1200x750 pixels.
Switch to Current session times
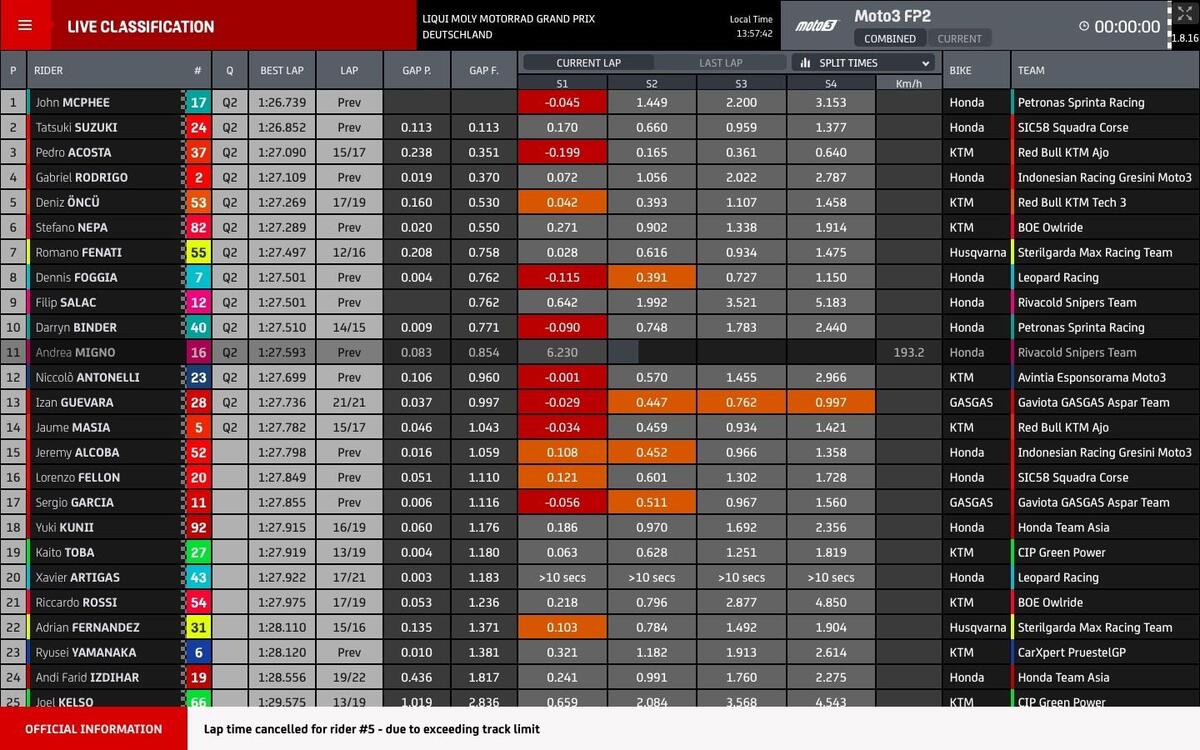coord(959,39)
